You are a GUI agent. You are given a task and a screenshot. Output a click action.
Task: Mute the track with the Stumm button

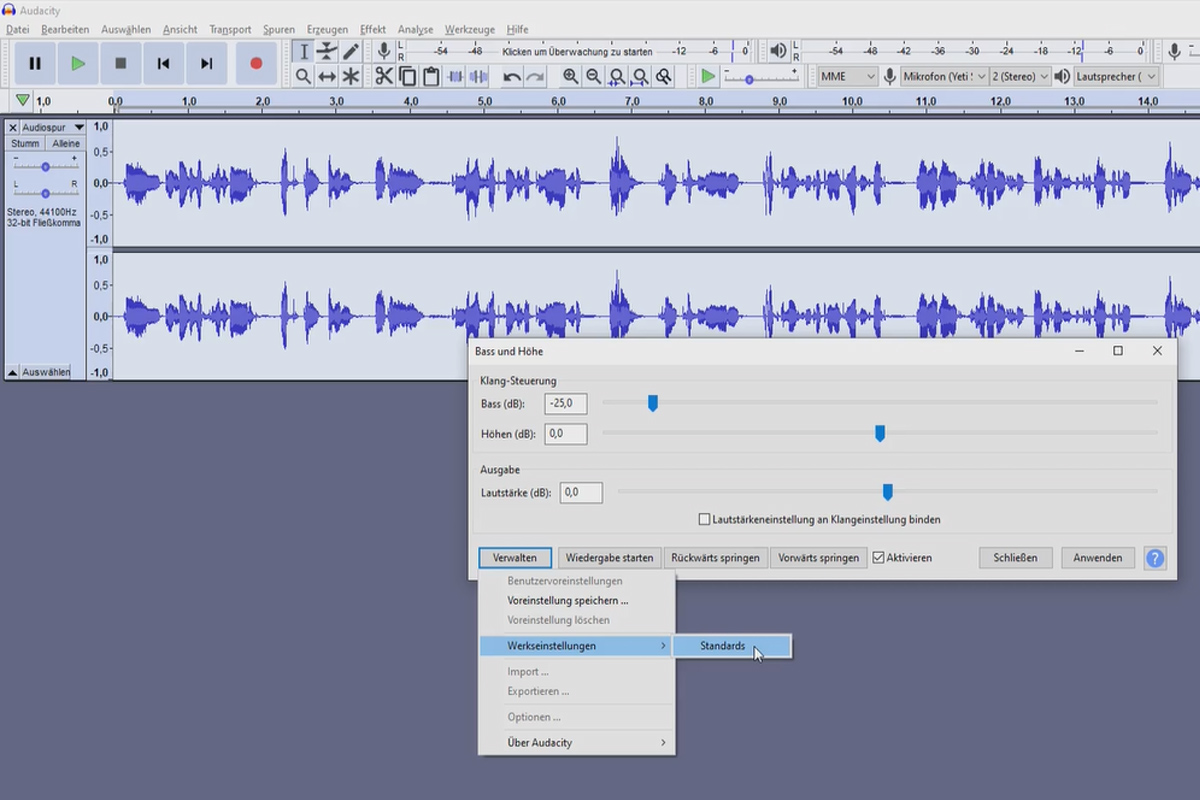click(x=25, y=144)
